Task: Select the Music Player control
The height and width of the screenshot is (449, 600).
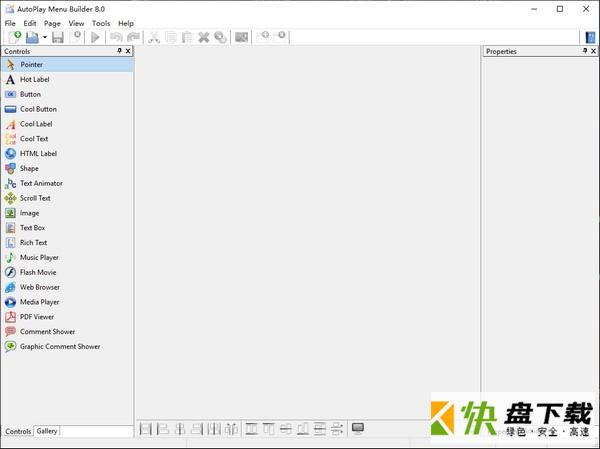Action: click(x=67, y=257)
